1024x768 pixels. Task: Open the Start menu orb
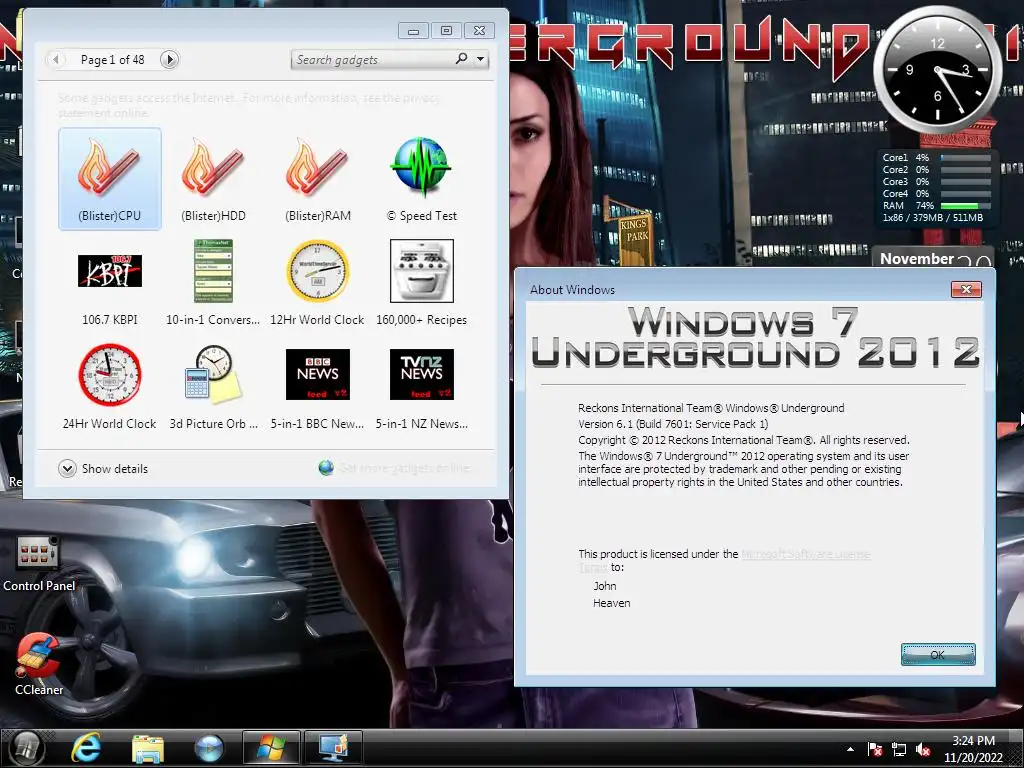26,748
